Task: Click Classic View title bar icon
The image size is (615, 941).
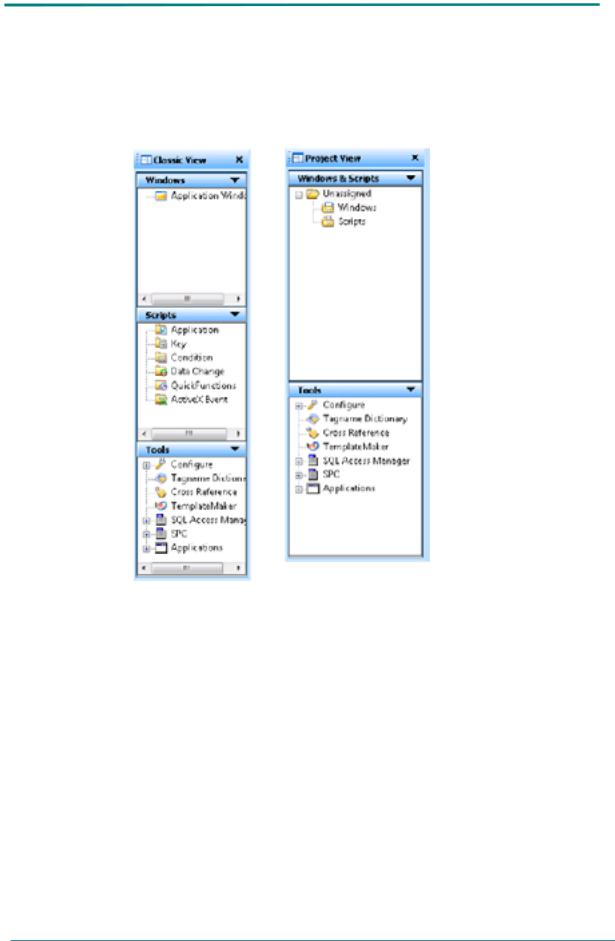Action: (x=146, y=160)
